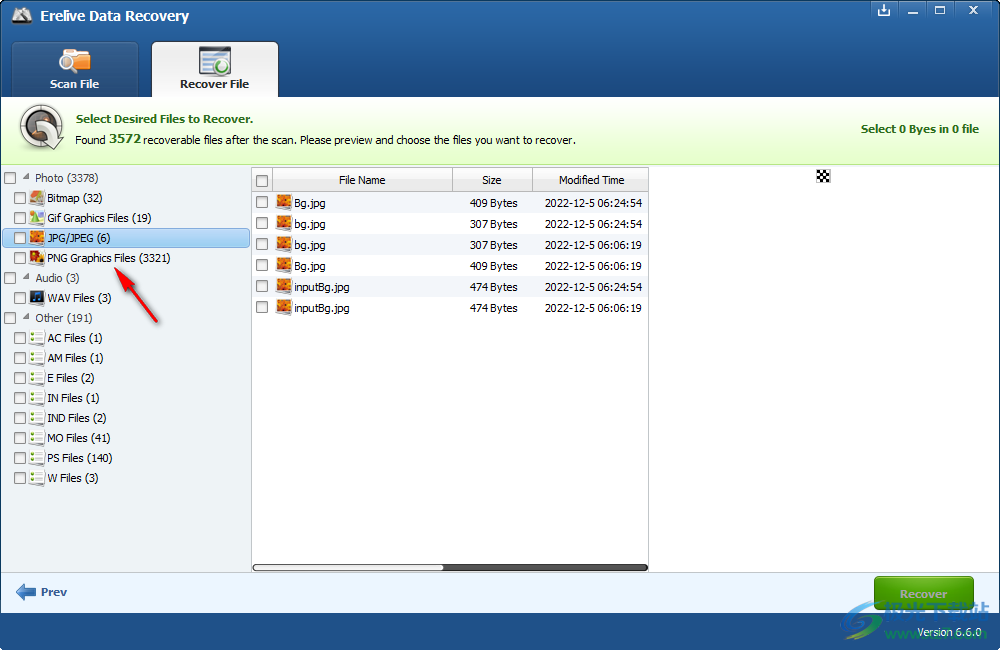This screenshot has height=650, width=1000.
Task: Minimize the Erelive Data Recovery window
Action: (x=913, y=10)
